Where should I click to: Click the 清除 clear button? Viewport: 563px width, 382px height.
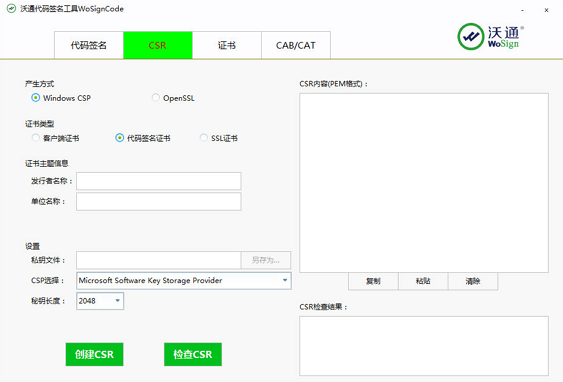[x=473, y=281]
